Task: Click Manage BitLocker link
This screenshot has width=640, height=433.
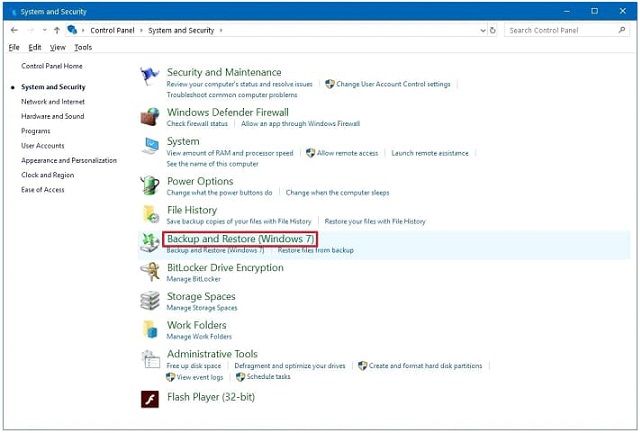Action: pos(193,279)
